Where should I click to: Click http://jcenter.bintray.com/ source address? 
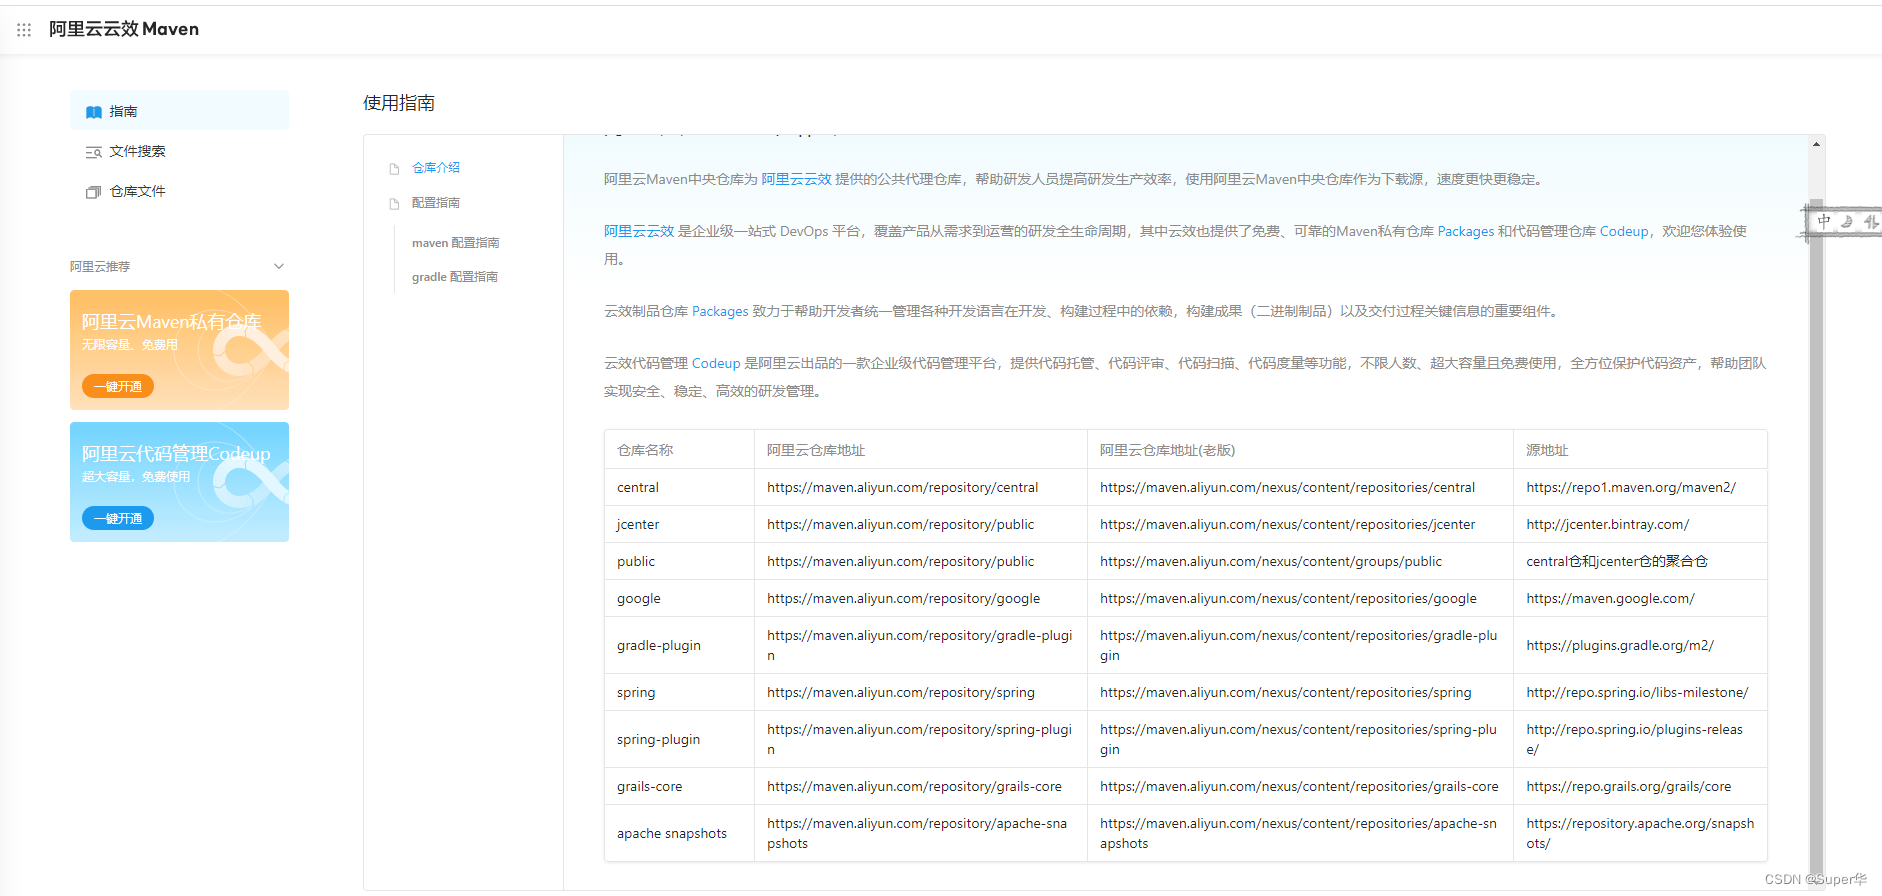1608,524
